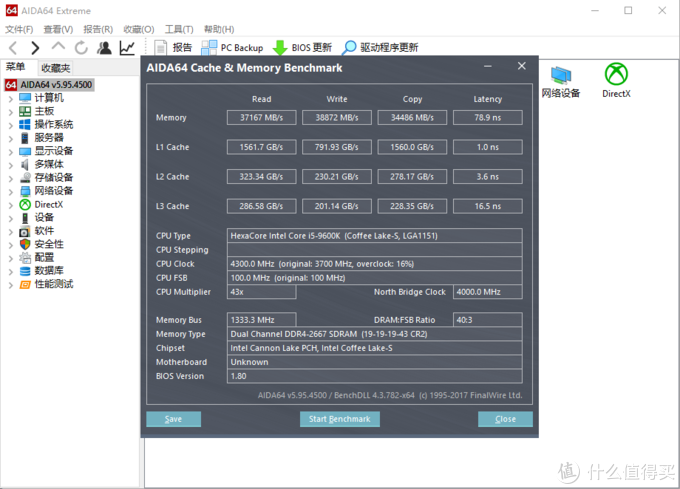
Task: Click the BIOS 更新 green arrow button
Action: point(302,47)
